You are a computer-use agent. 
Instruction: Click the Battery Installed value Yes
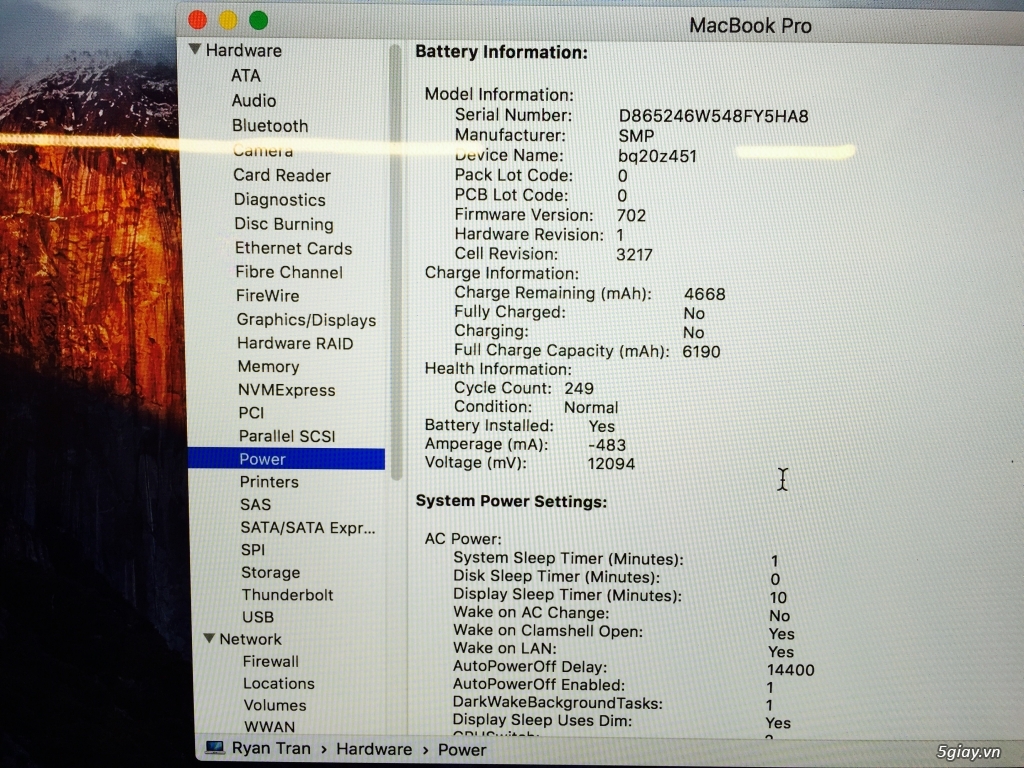coord(601,426)
